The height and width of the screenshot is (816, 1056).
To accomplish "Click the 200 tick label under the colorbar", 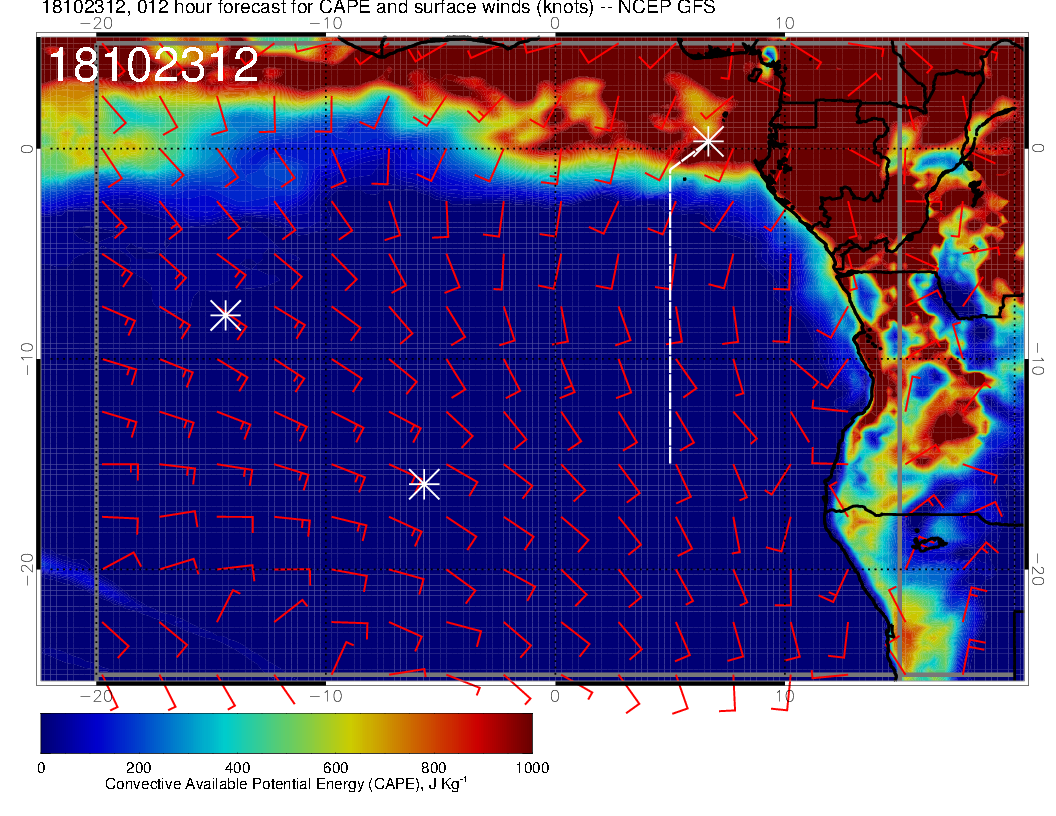I will pyautogui.click(x=138, y=767).
